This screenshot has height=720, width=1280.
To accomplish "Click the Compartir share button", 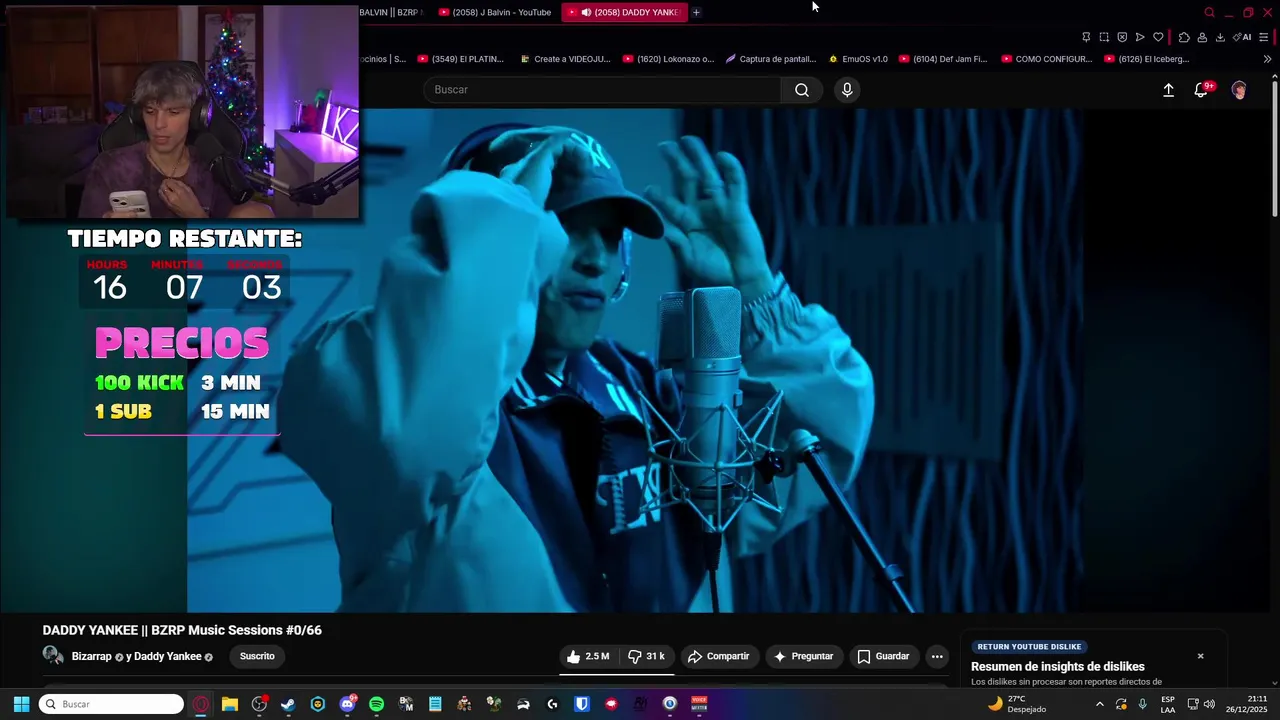I will (x=718, y=656).
